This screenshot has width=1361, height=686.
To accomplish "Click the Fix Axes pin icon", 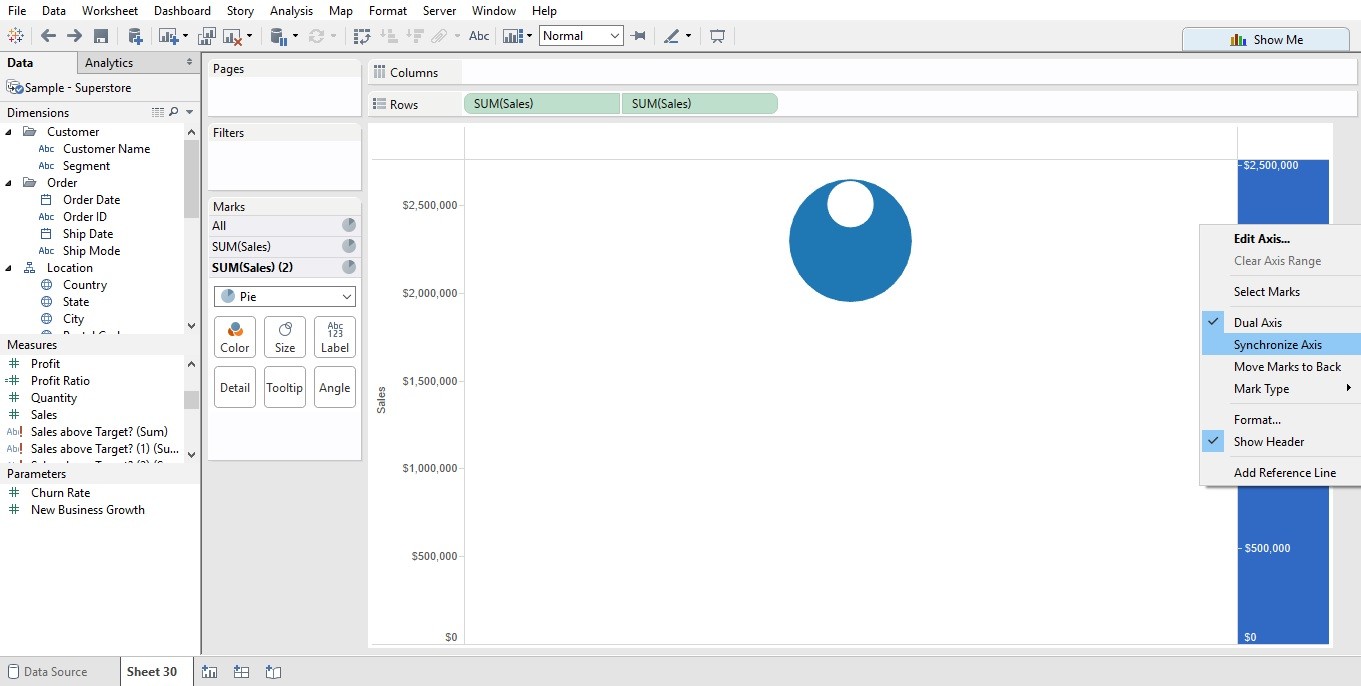I will click(638, 36).
